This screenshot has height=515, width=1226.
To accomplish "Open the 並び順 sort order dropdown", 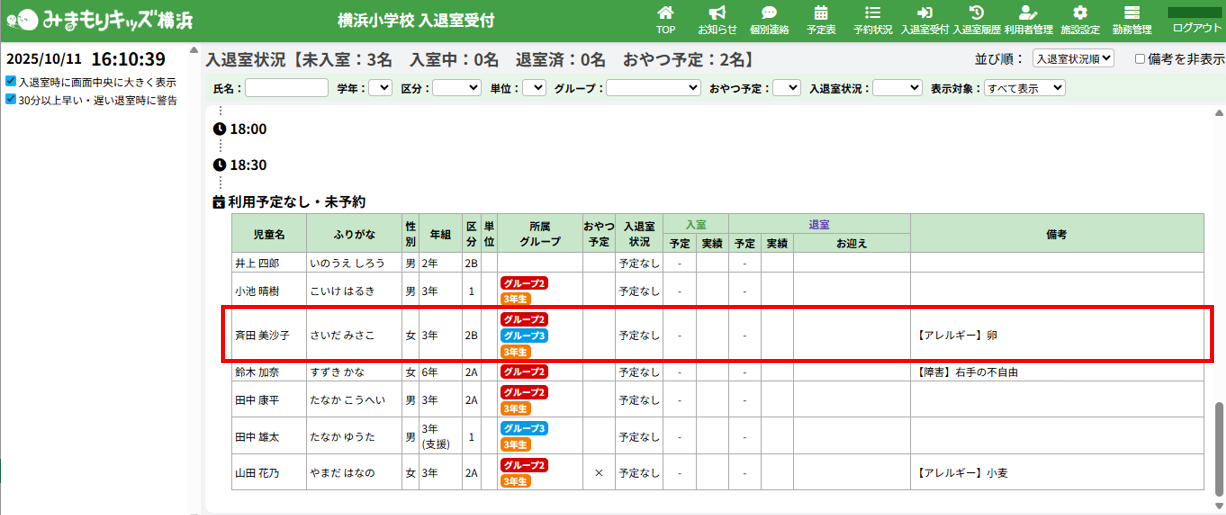I will click(1072, 59).
